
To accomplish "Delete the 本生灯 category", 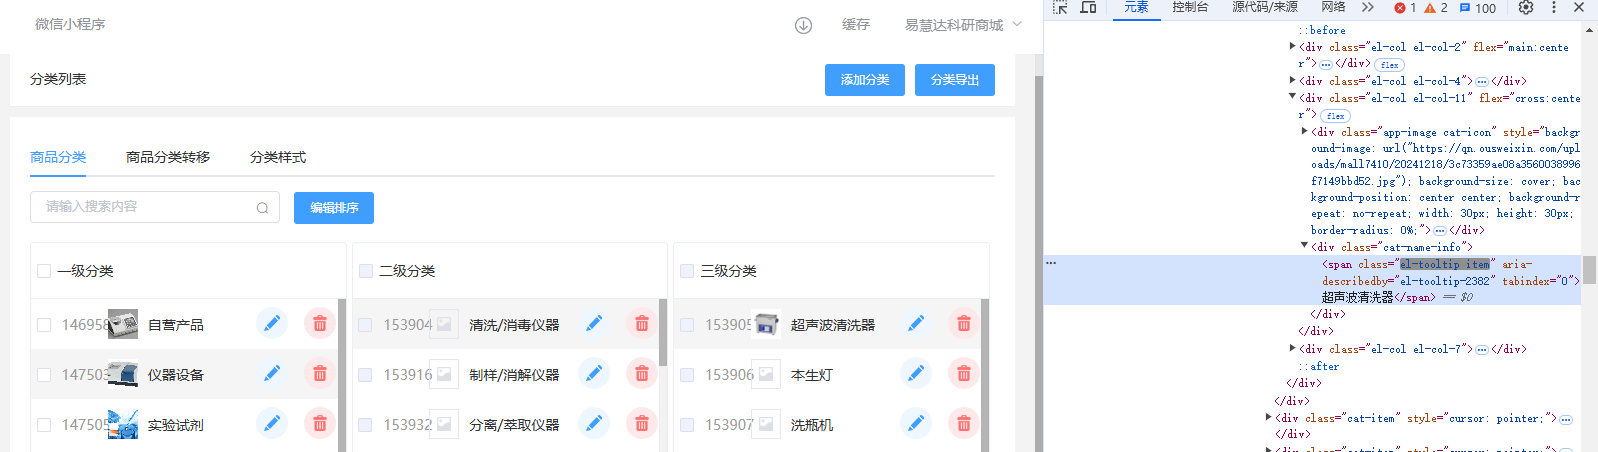I will (964, 373).
